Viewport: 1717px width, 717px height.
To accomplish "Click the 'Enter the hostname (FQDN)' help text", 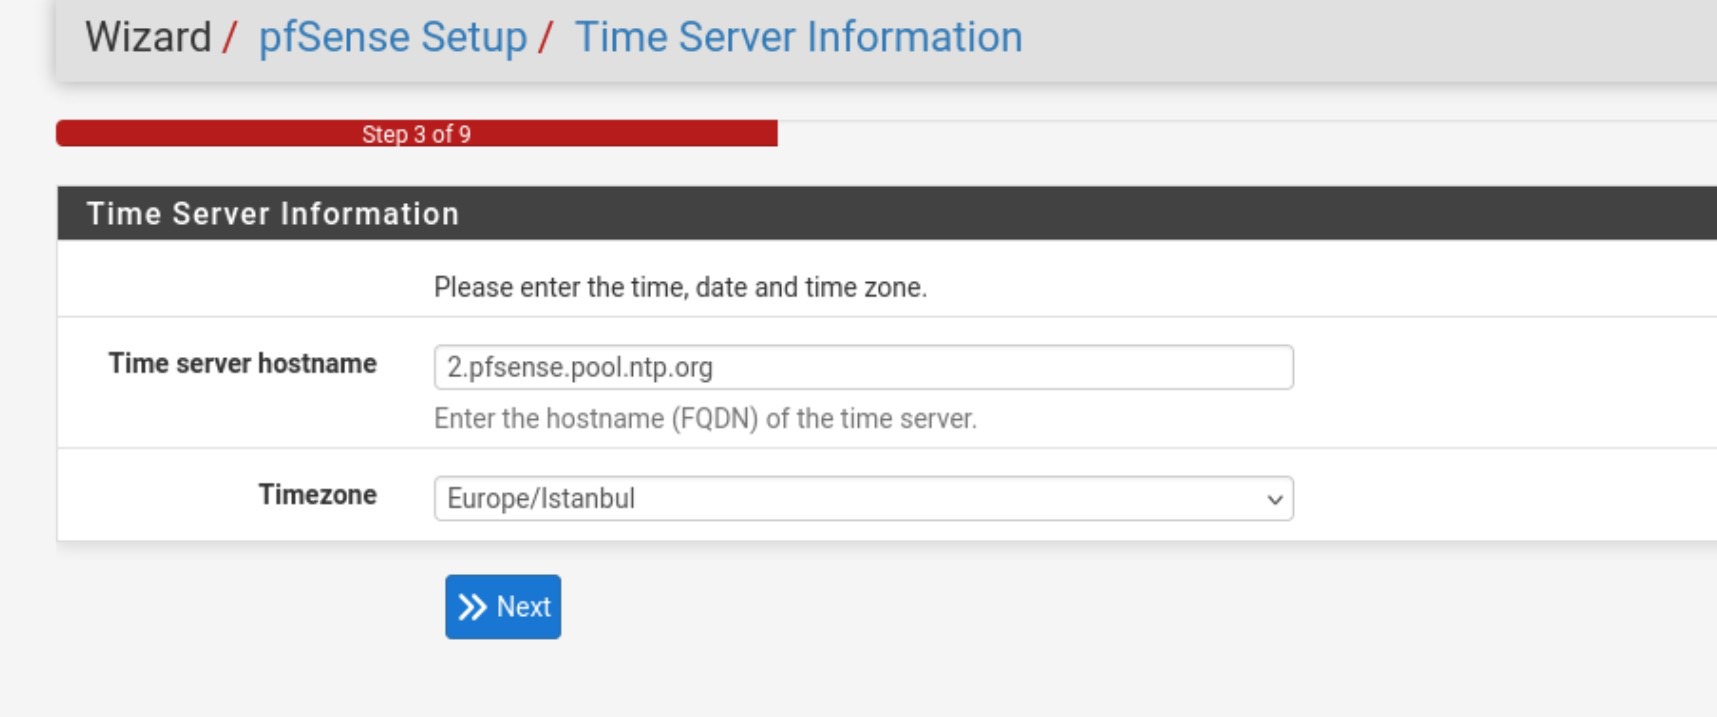I will tap(706, 419).
